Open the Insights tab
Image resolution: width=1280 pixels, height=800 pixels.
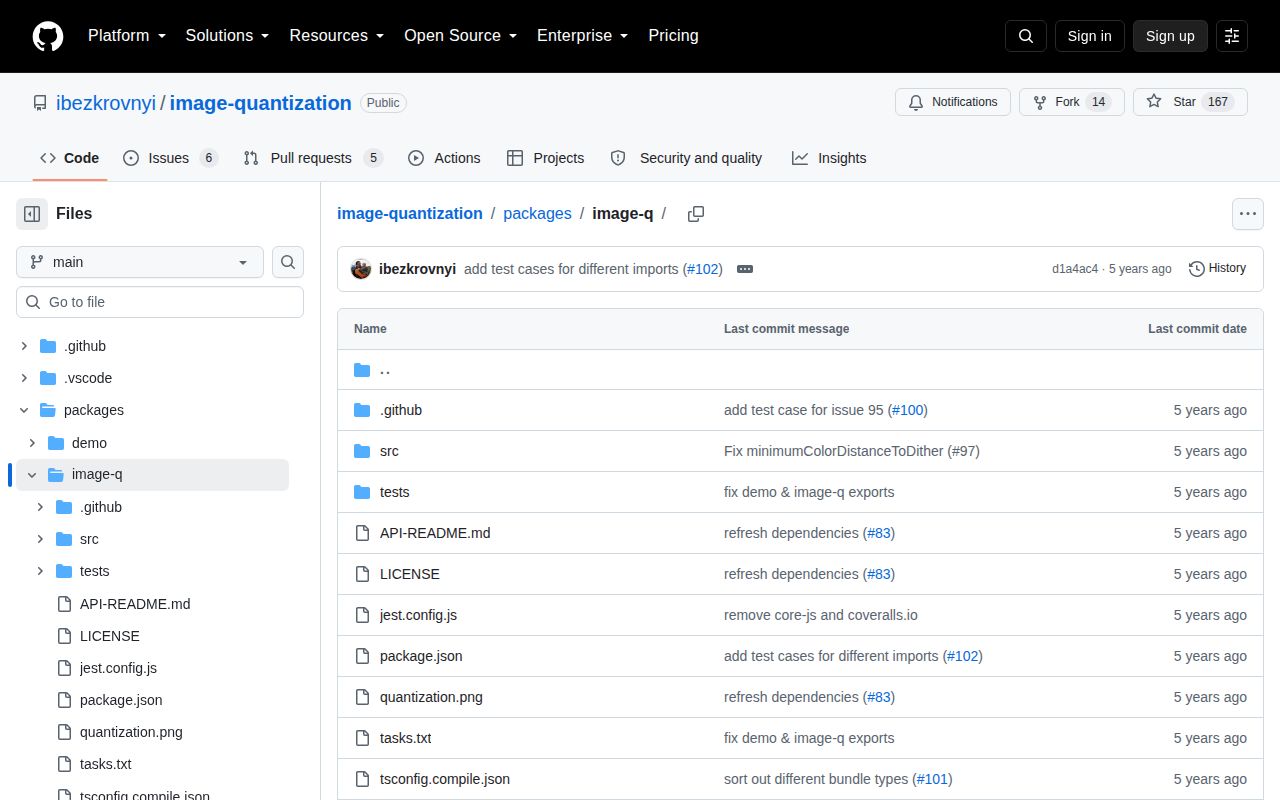click(x=829, y=158)
